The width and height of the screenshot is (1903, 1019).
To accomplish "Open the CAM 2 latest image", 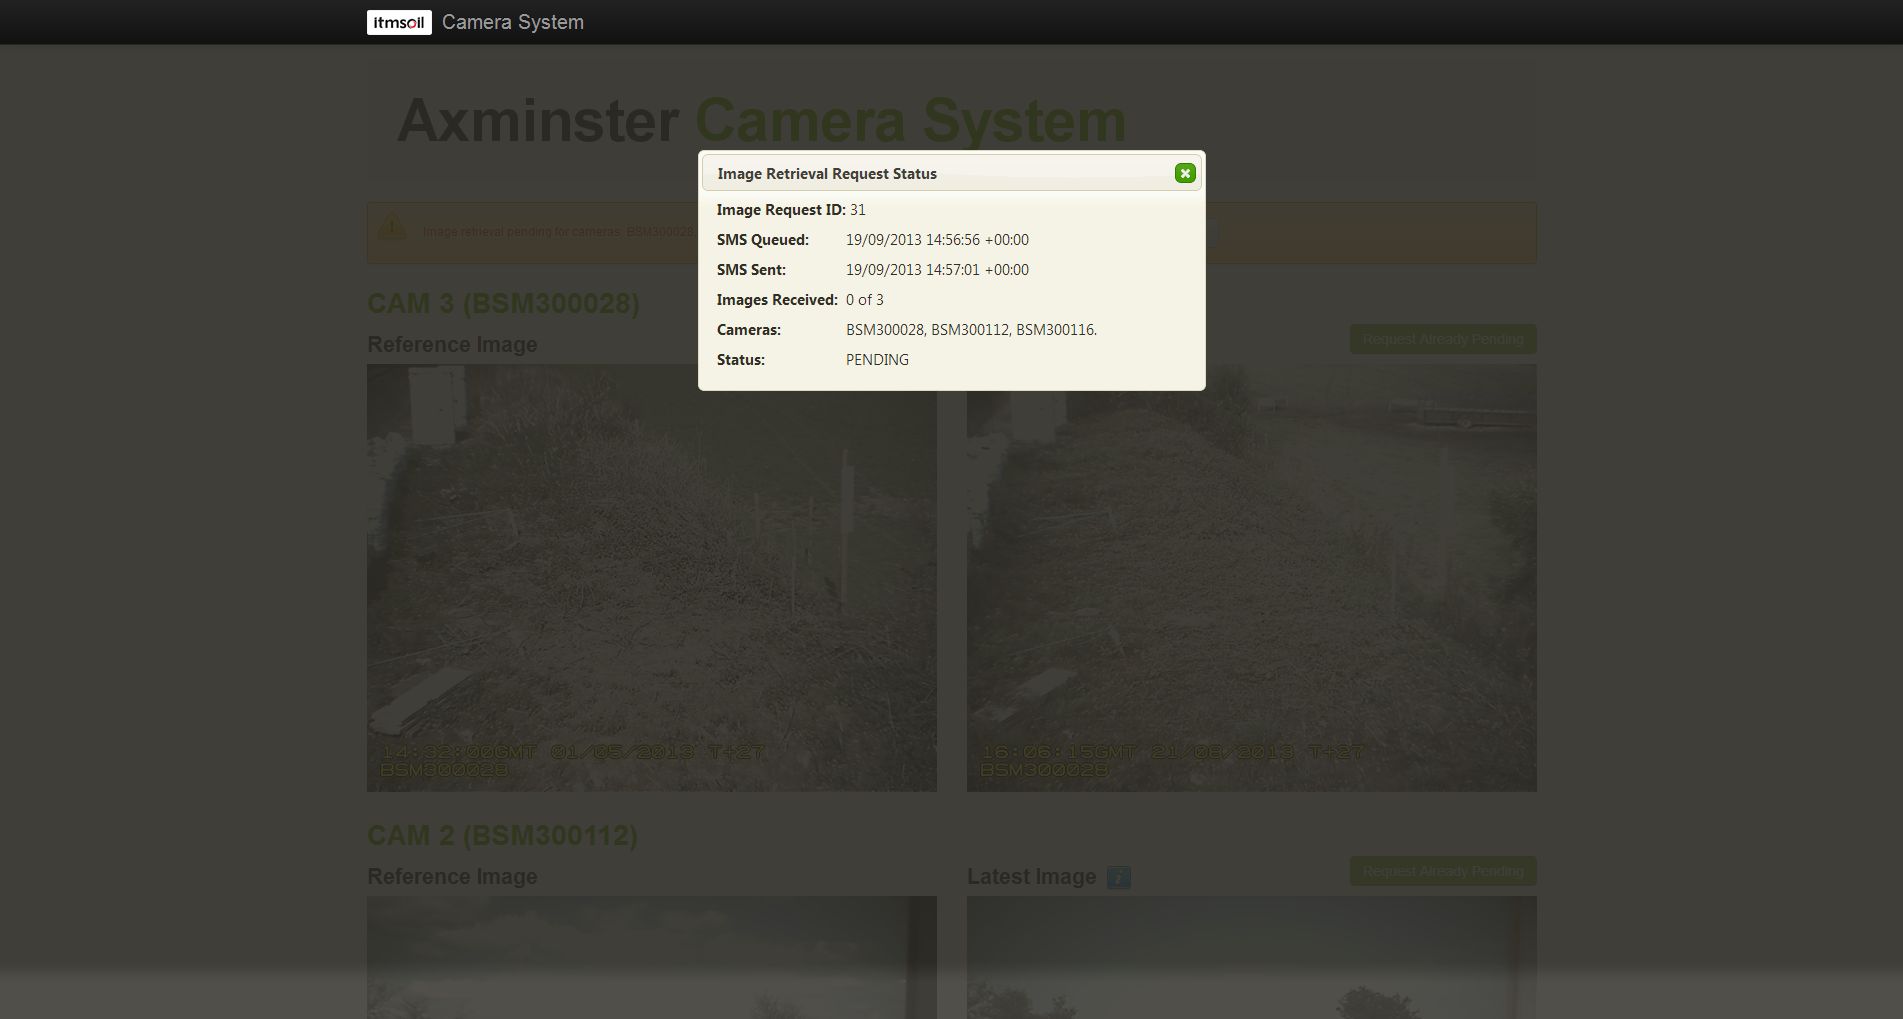I will coord(1251,956).
